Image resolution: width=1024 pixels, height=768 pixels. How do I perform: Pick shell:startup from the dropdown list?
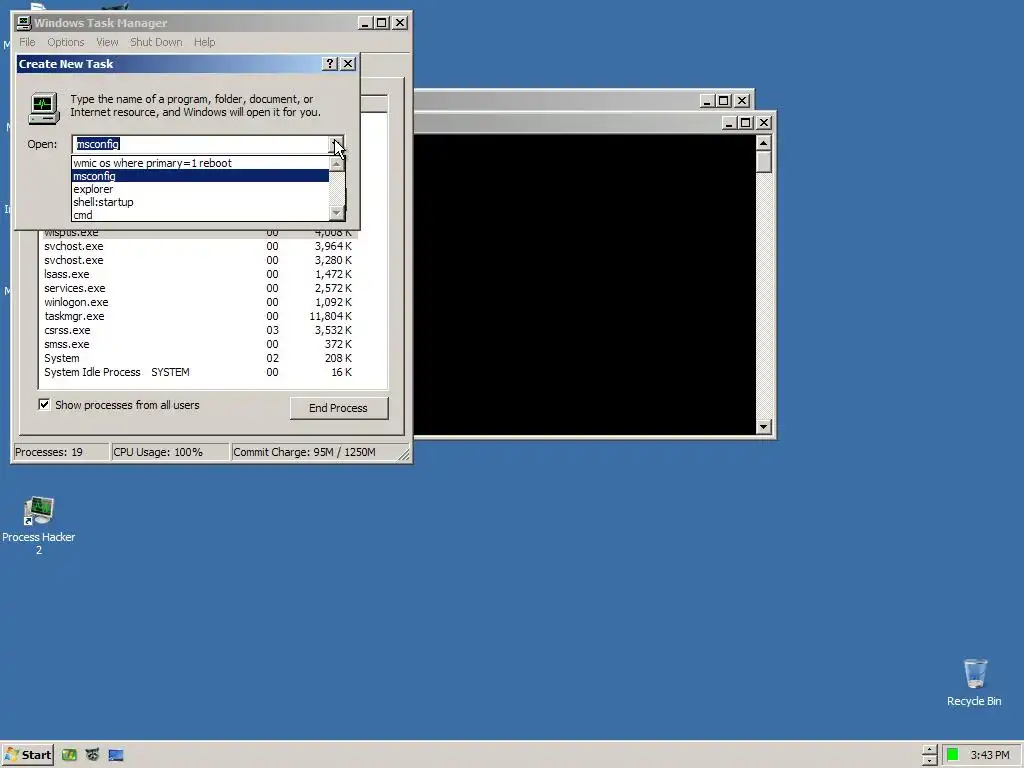pyautogui.click(x=200, y=202)
